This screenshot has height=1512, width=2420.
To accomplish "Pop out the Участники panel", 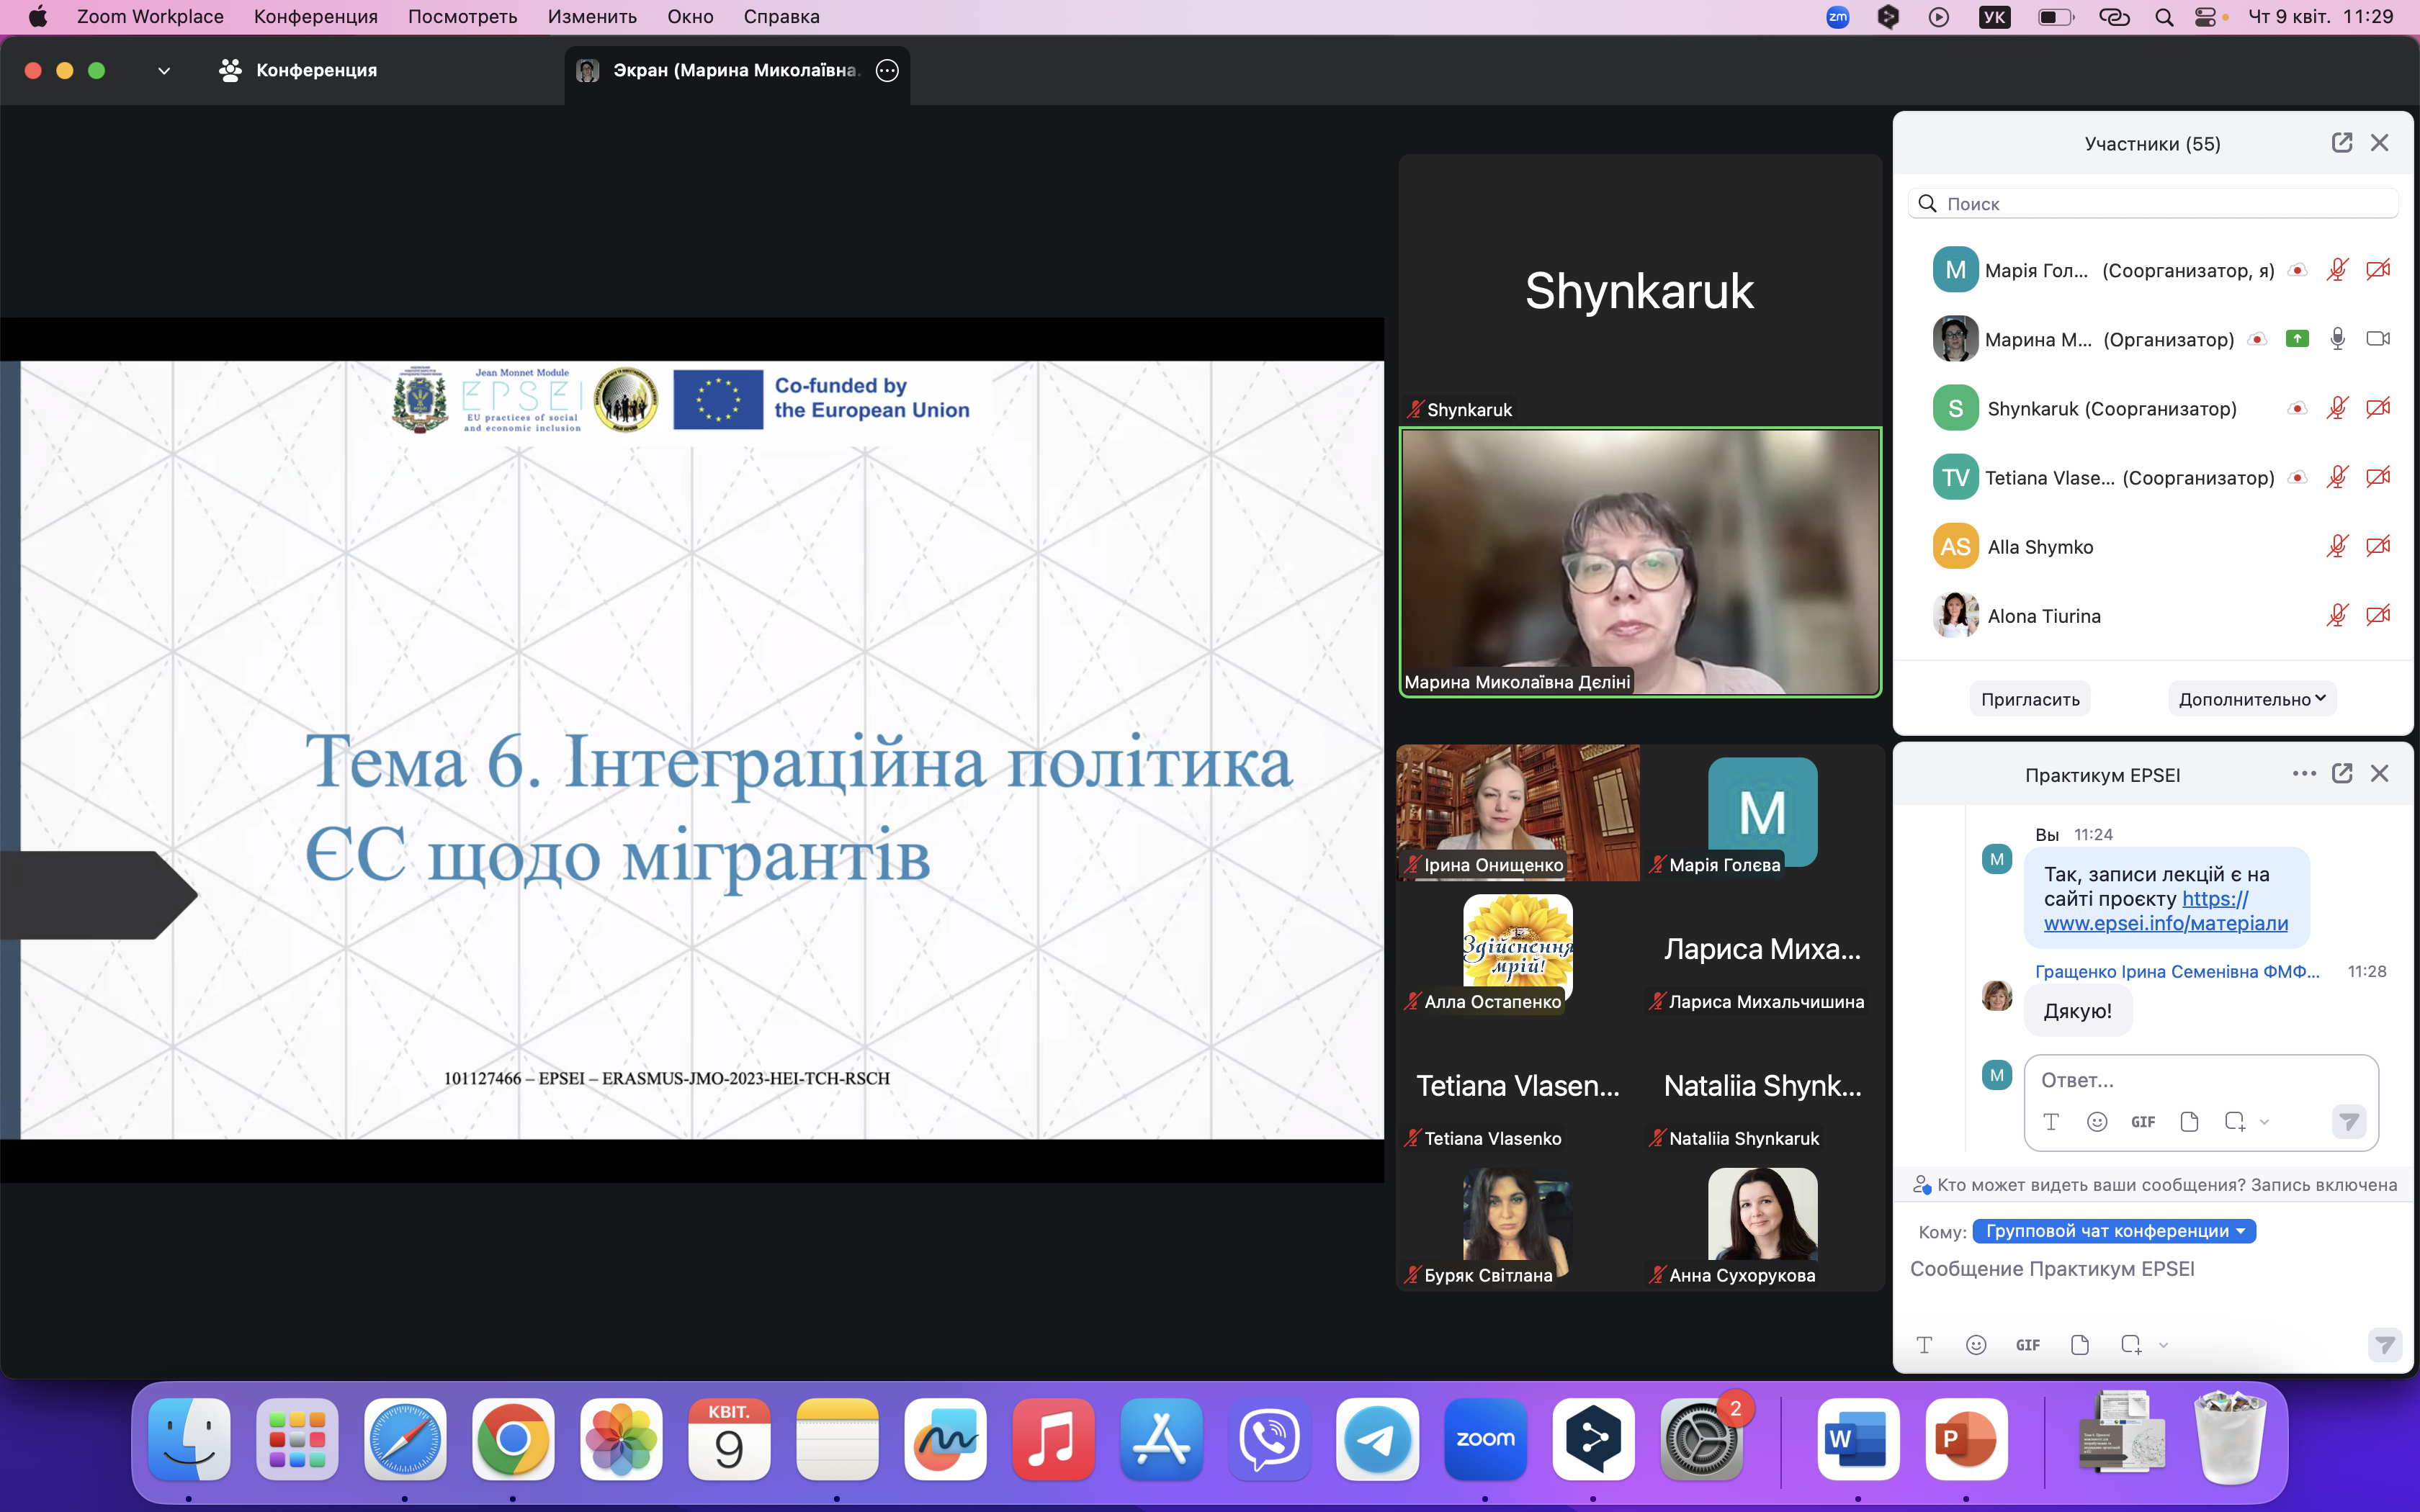I will click(2341, 143).
